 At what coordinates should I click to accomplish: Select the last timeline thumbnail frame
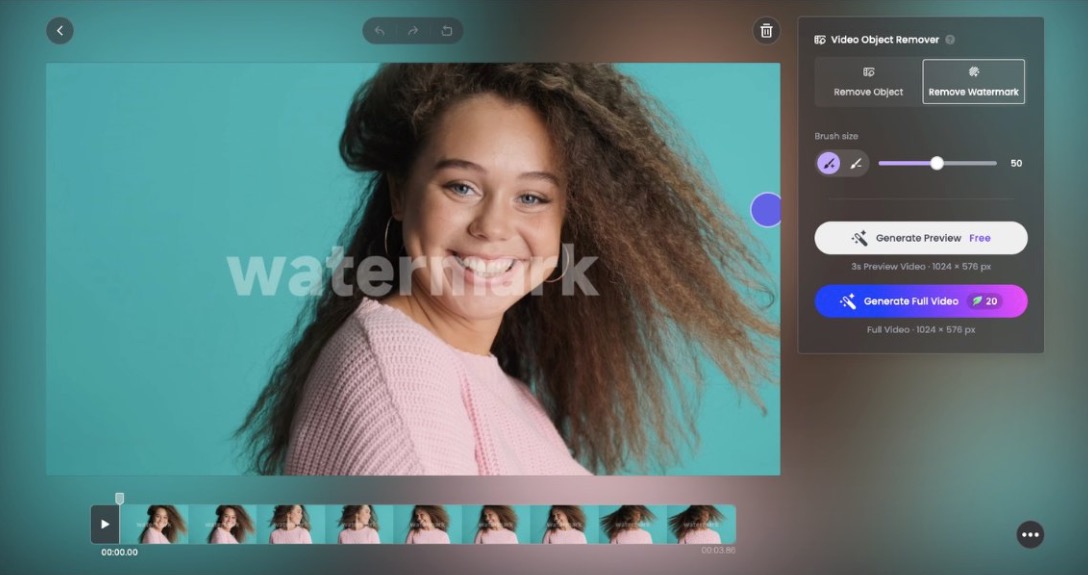[702, 524]
